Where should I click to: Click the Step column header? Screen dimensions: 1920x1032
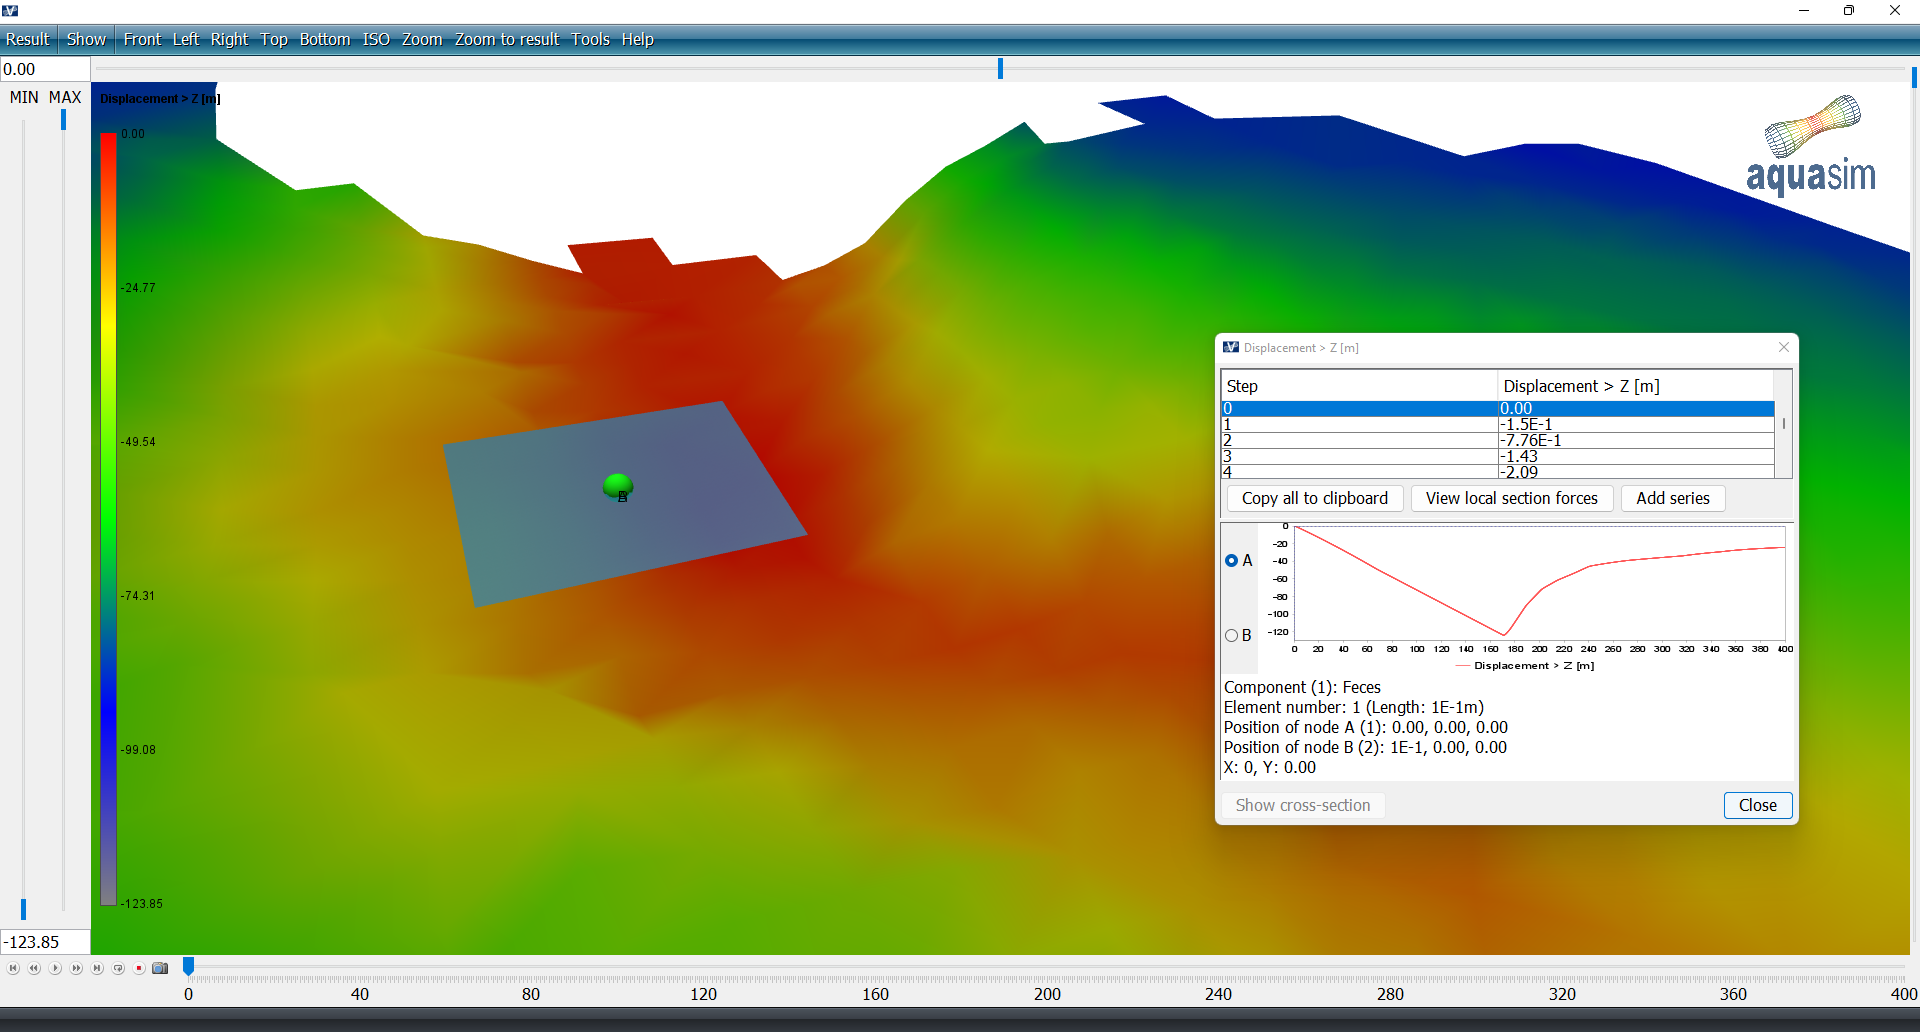click(1359, 386)
